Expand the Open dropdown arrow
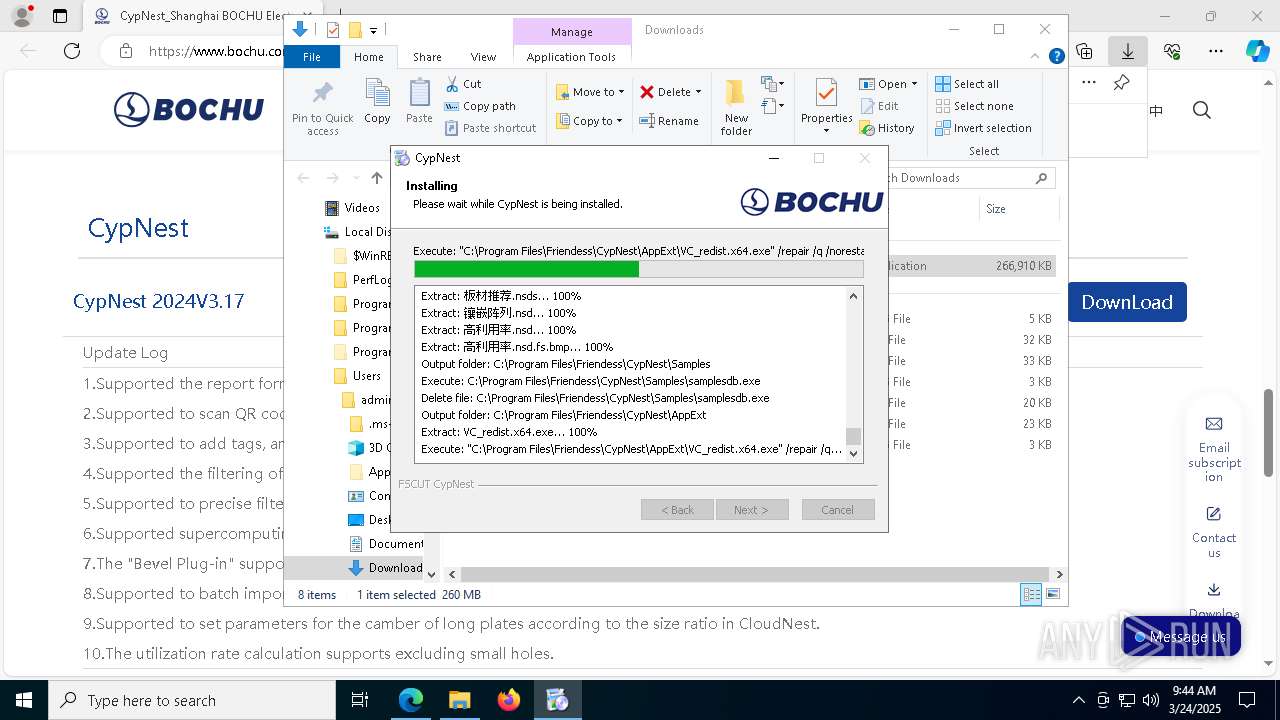1280x720 pixels. (914, 84)
